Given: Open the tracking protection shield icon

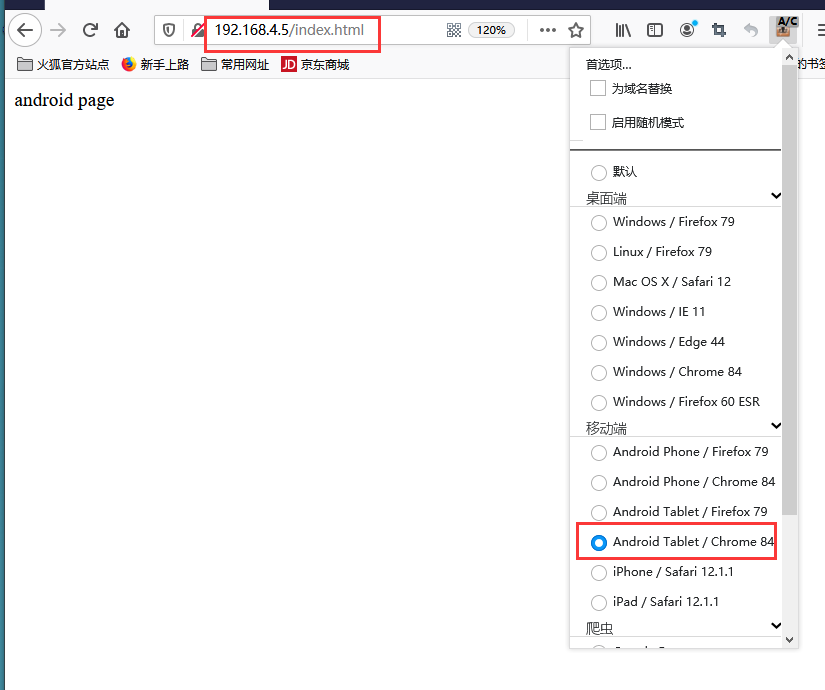Looking at the screenshot, I should 169,31.
